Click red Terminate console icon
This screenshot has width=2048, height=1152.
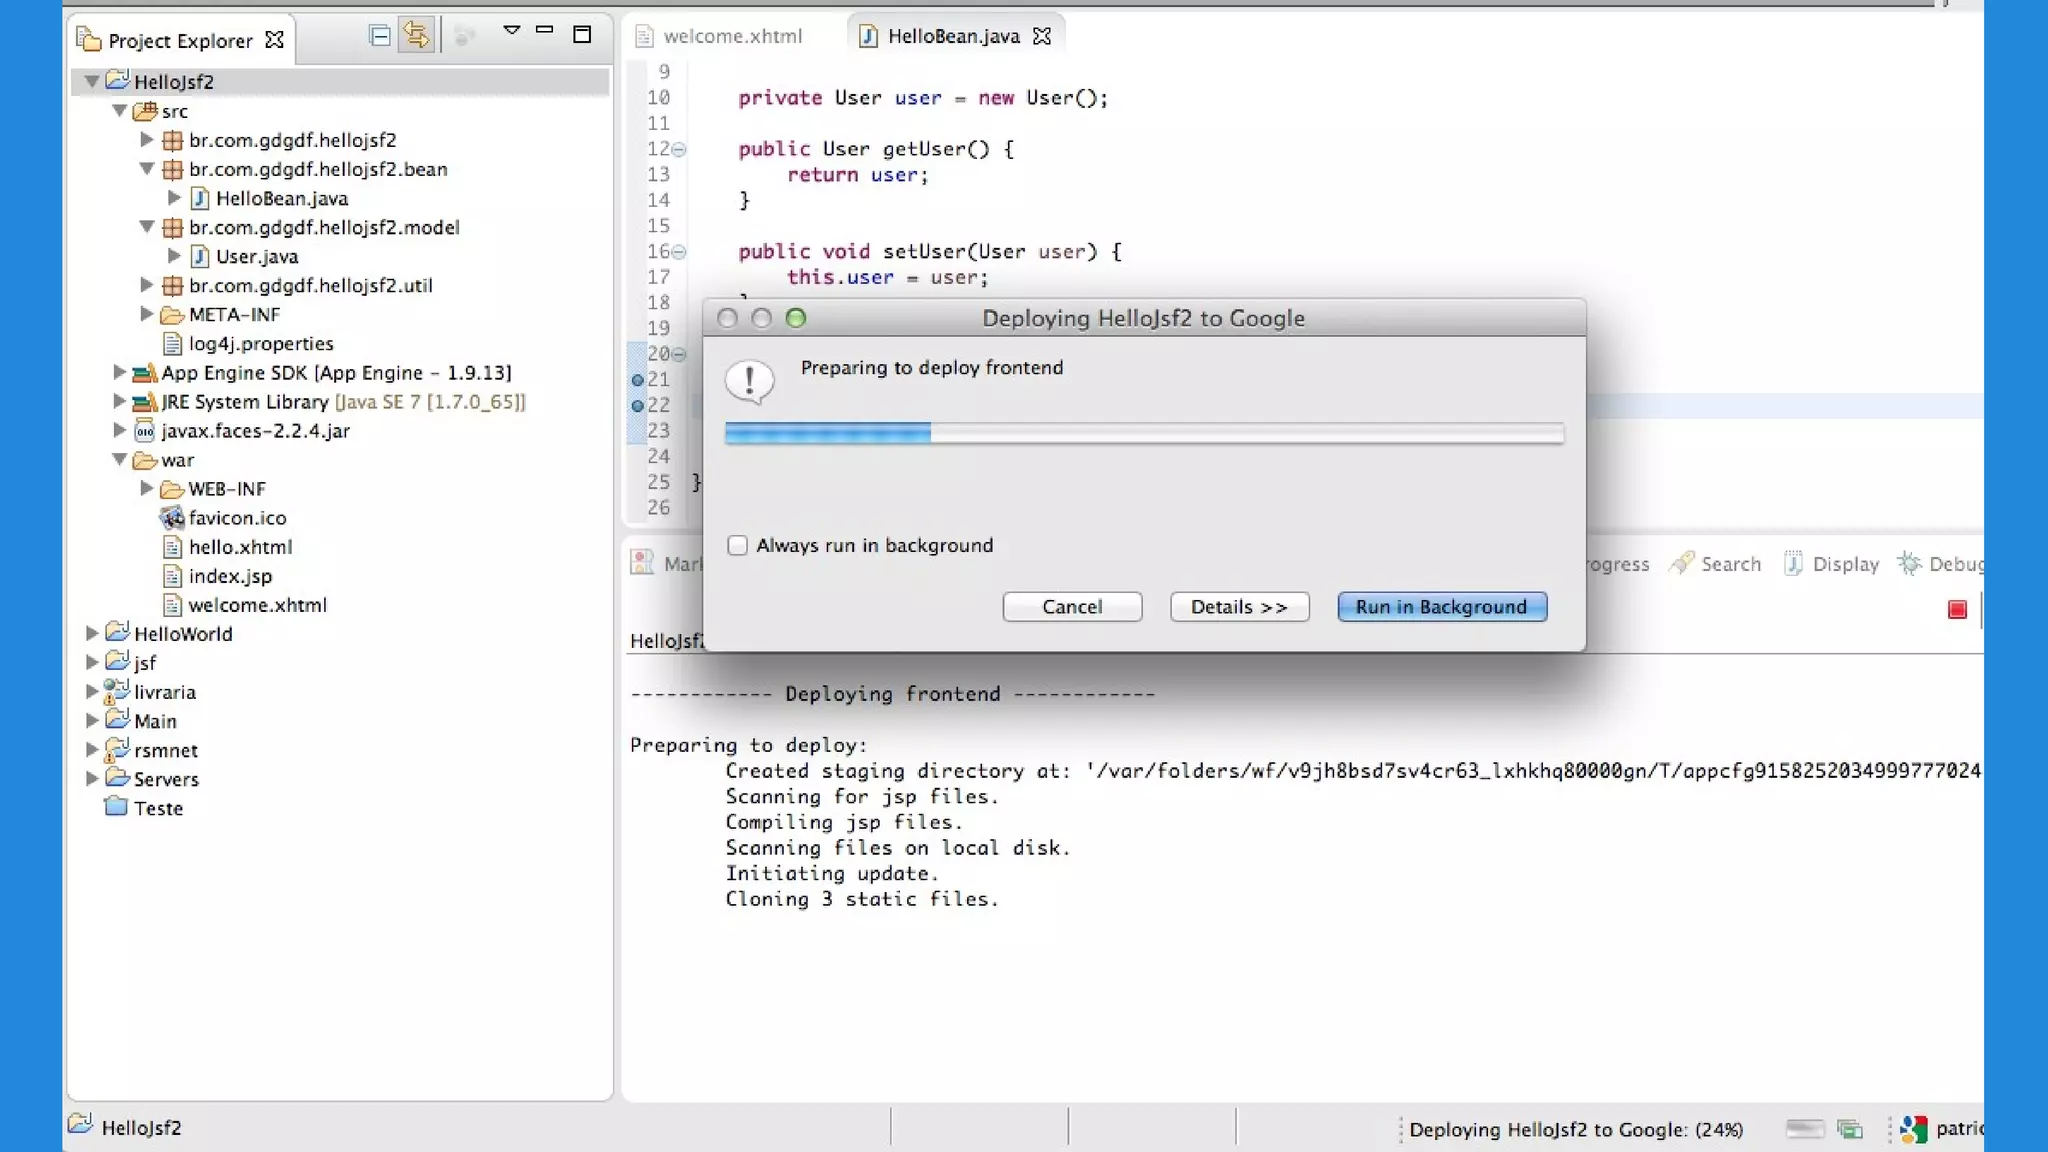(1957, 609)
